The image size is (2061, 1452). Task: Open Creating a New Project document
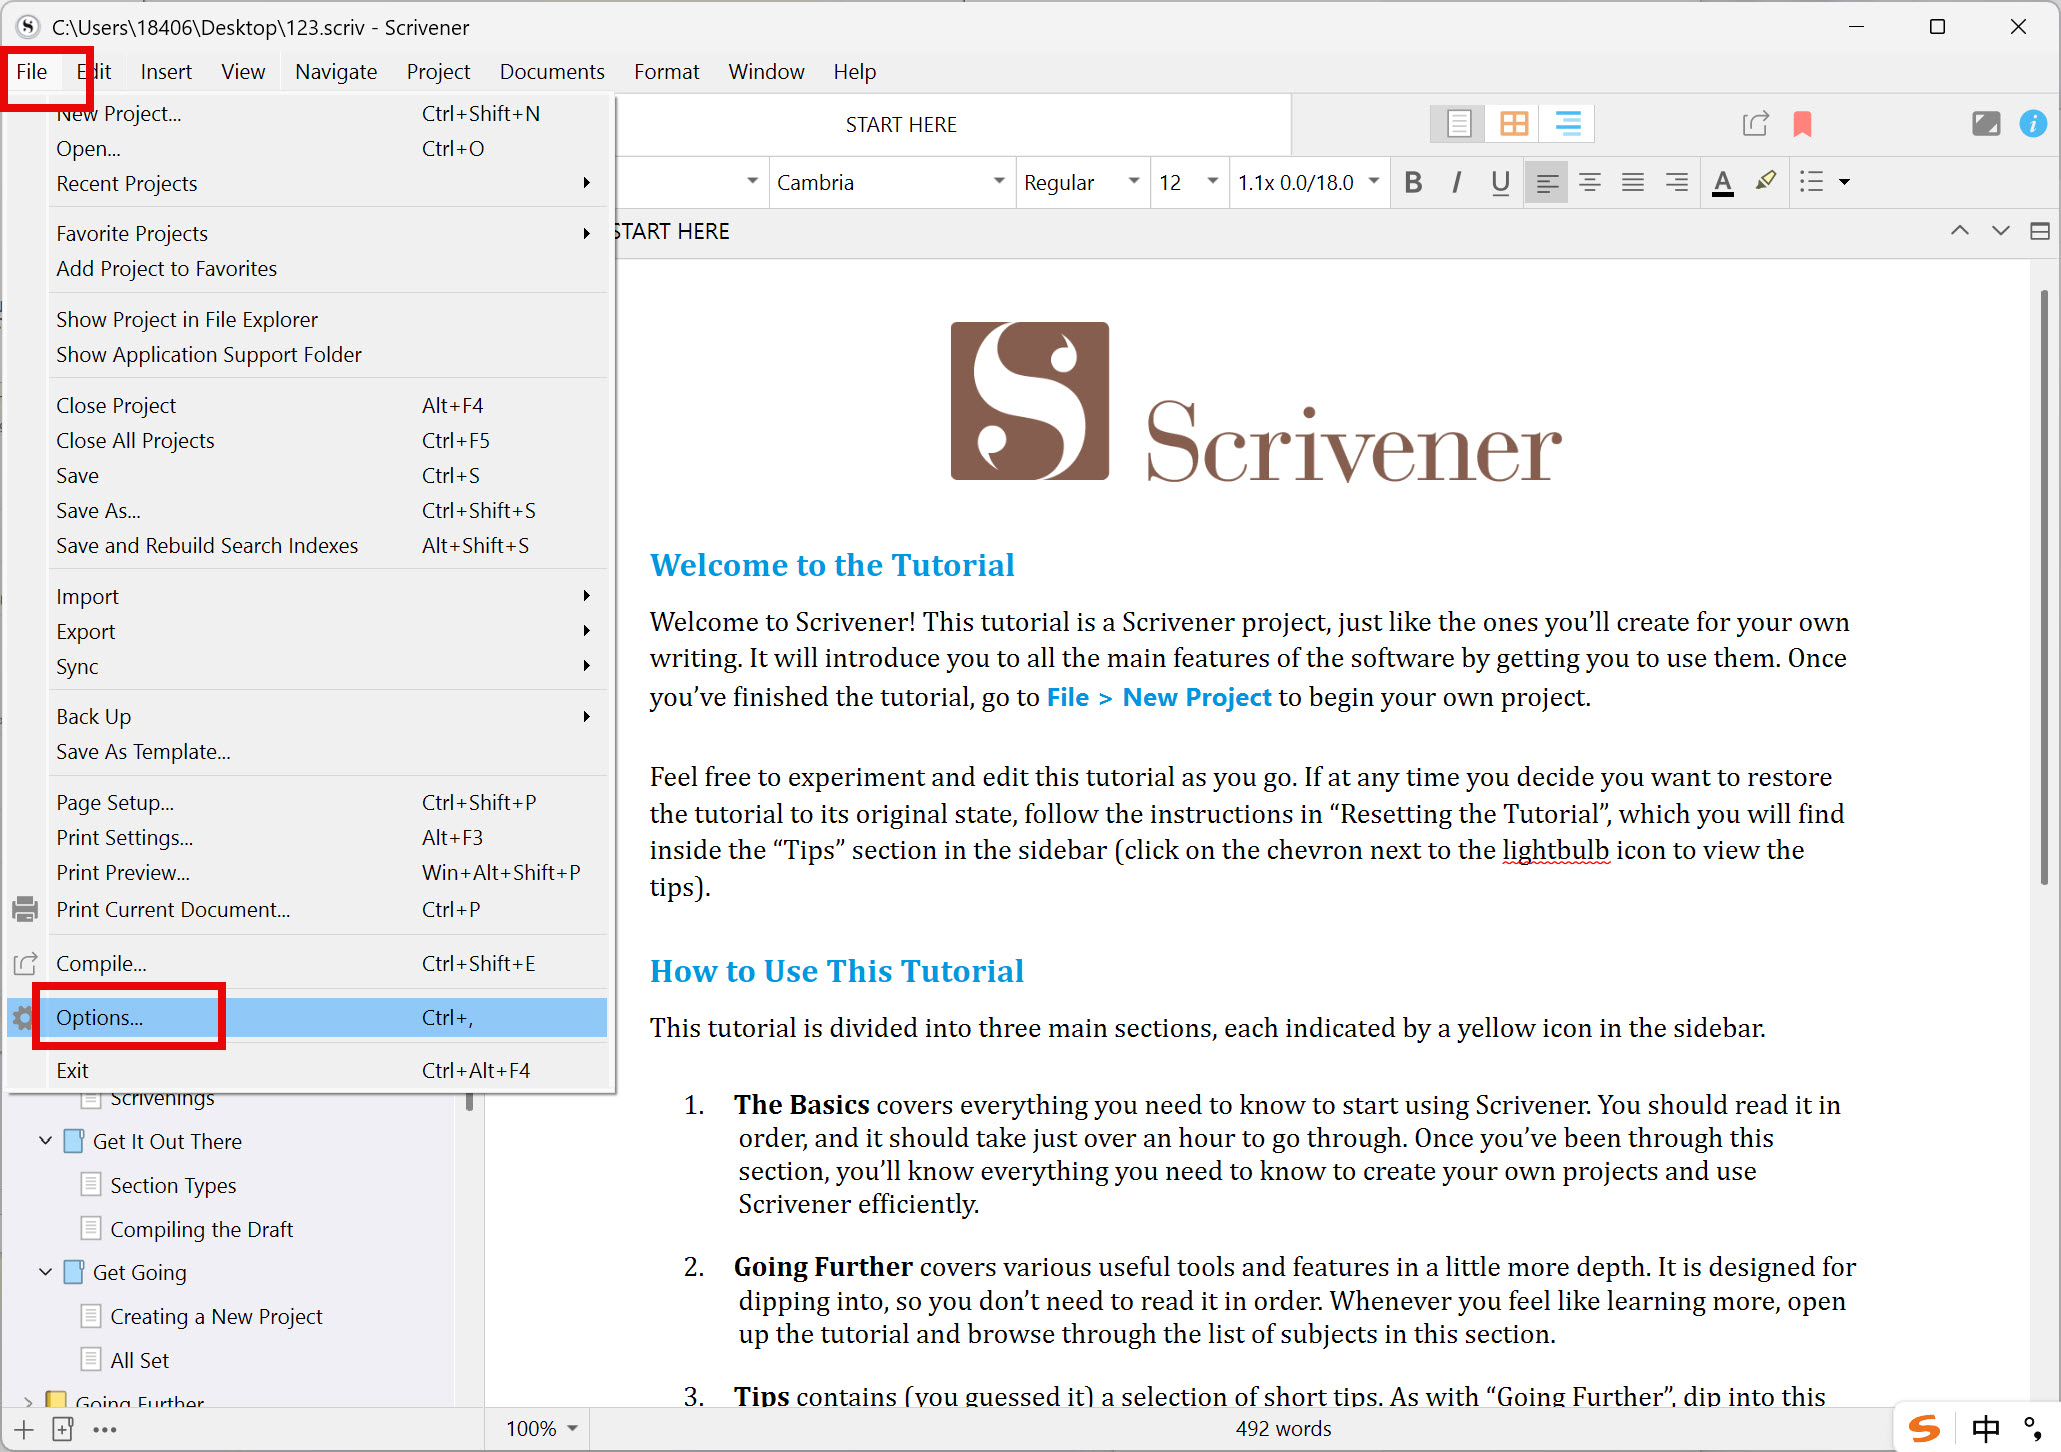(x=216, y=1317)
